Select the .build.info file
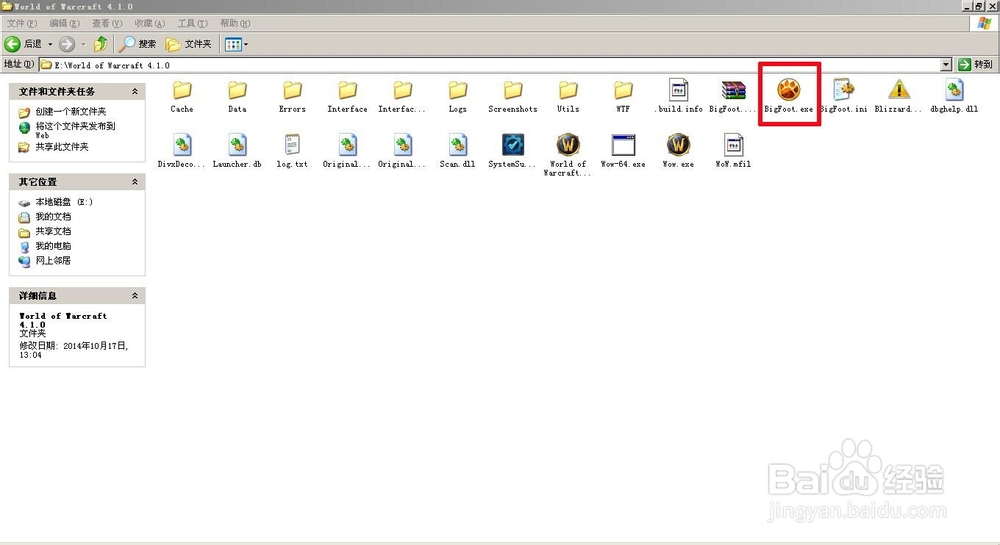This screenshot has width=1000, height=545. (679, 96)
